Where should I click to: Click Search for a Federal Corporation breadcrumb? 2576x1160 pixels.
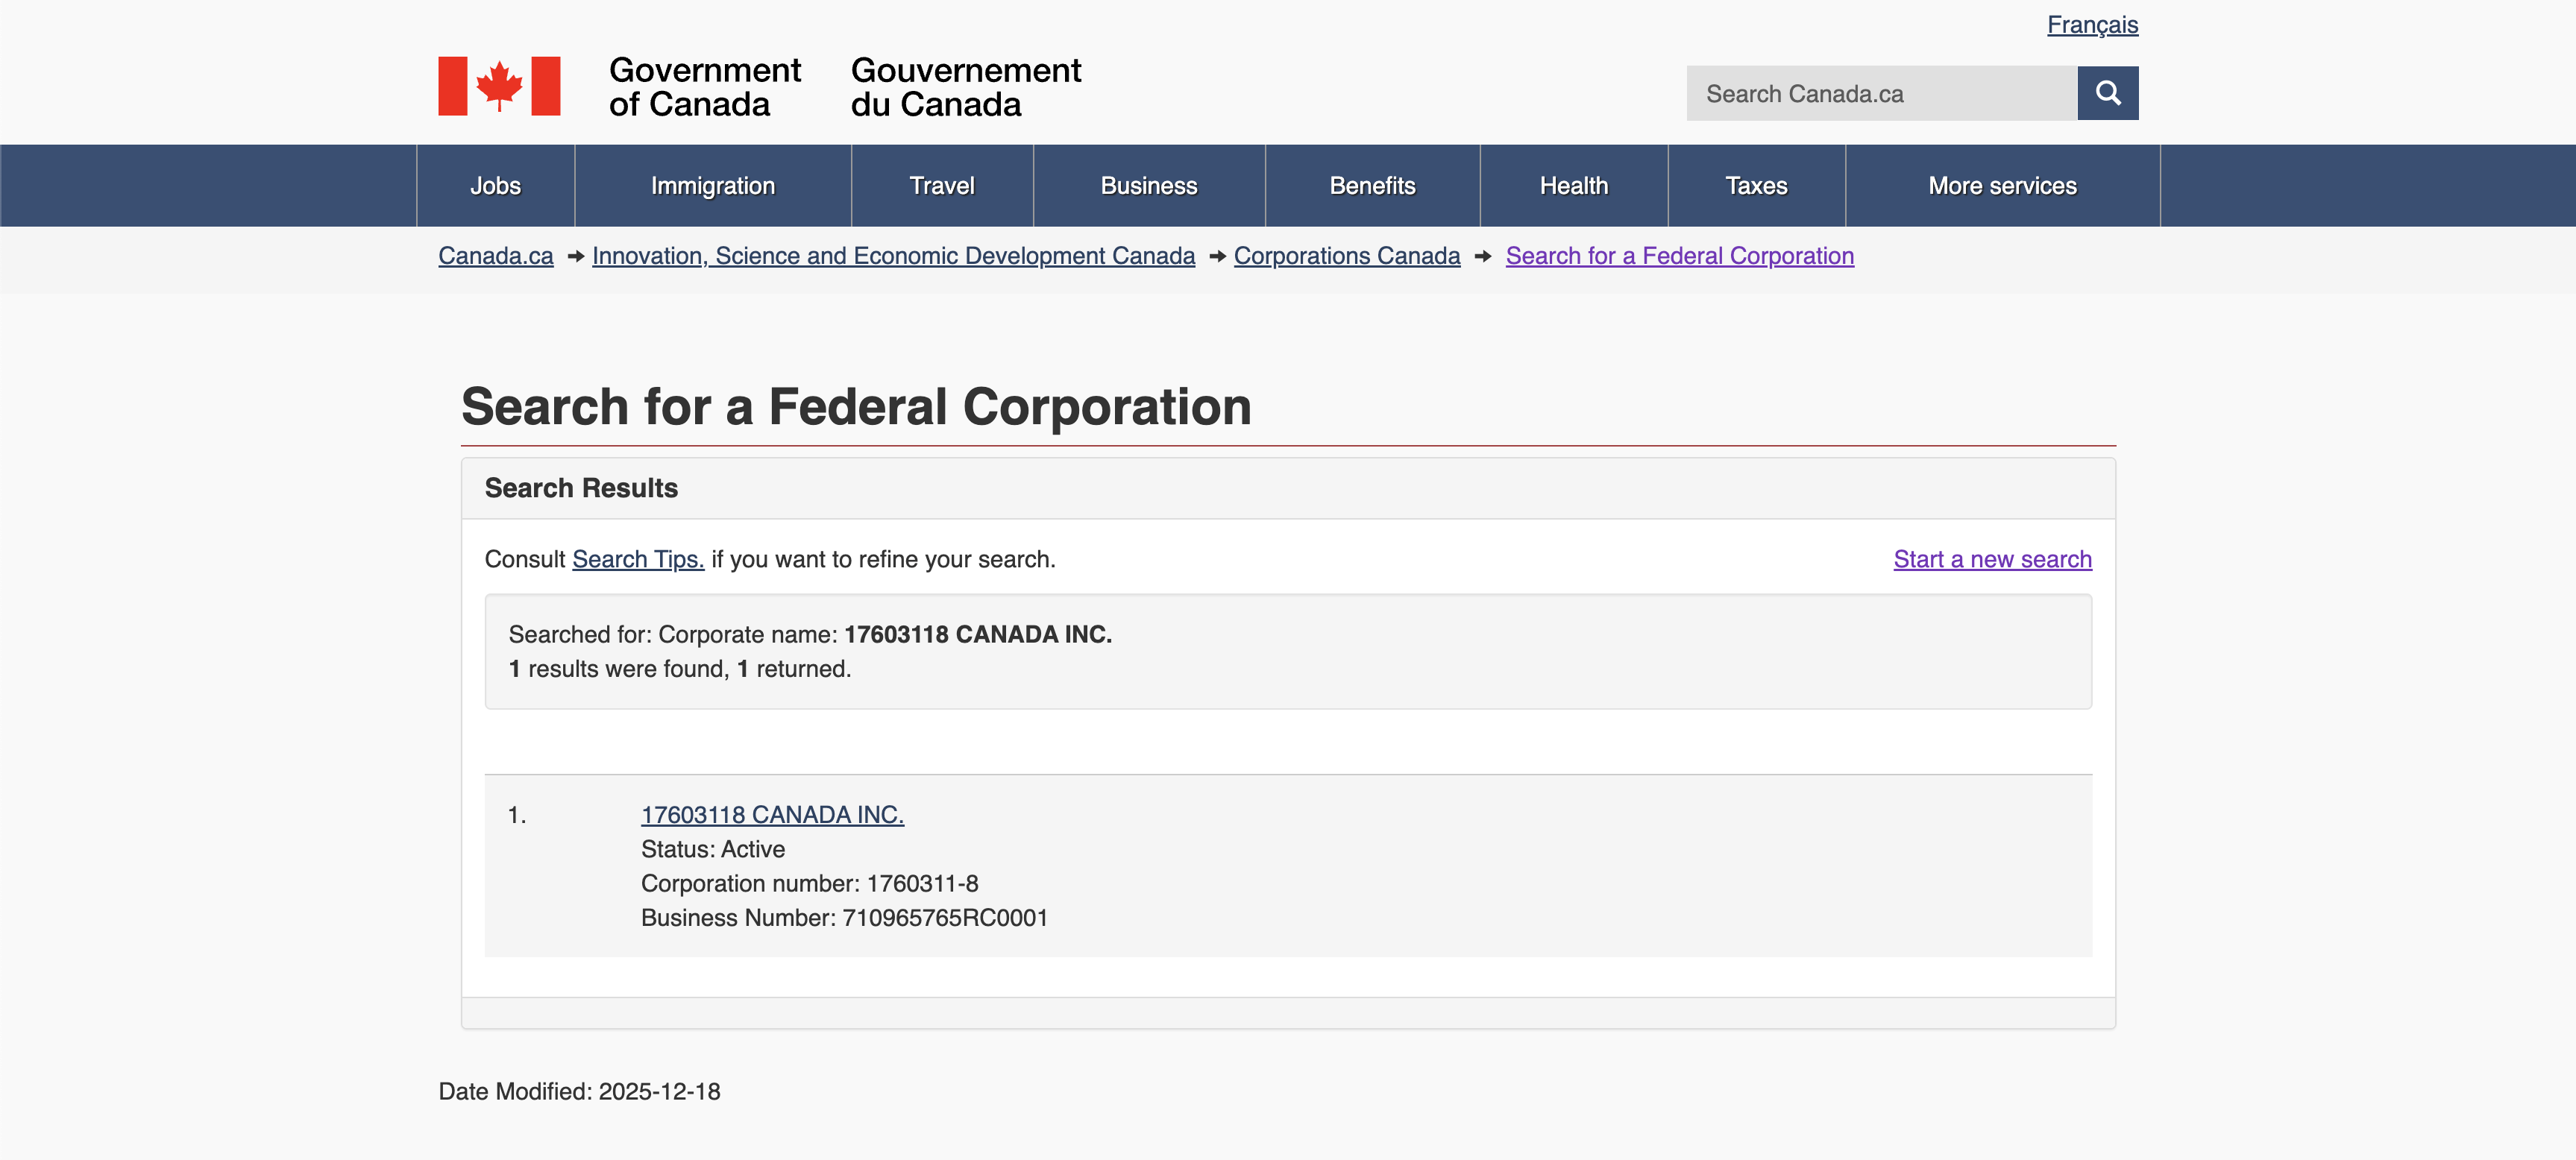pos(1679,256)
